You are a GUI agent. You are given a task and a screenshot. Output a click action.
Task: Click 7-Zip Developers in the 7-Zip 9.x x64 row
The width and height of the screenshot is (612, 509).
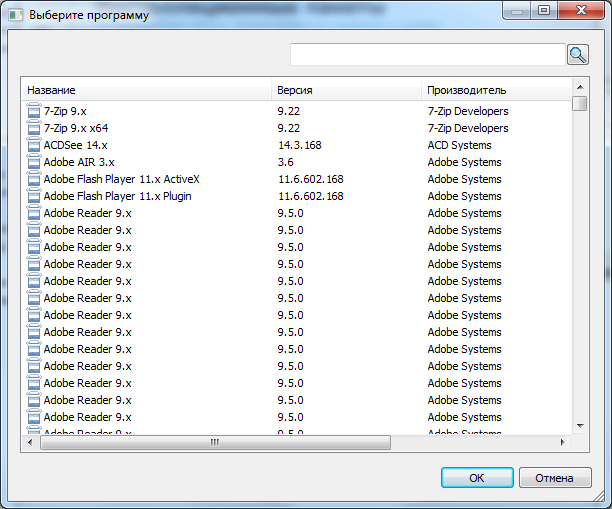pos(468,128)
